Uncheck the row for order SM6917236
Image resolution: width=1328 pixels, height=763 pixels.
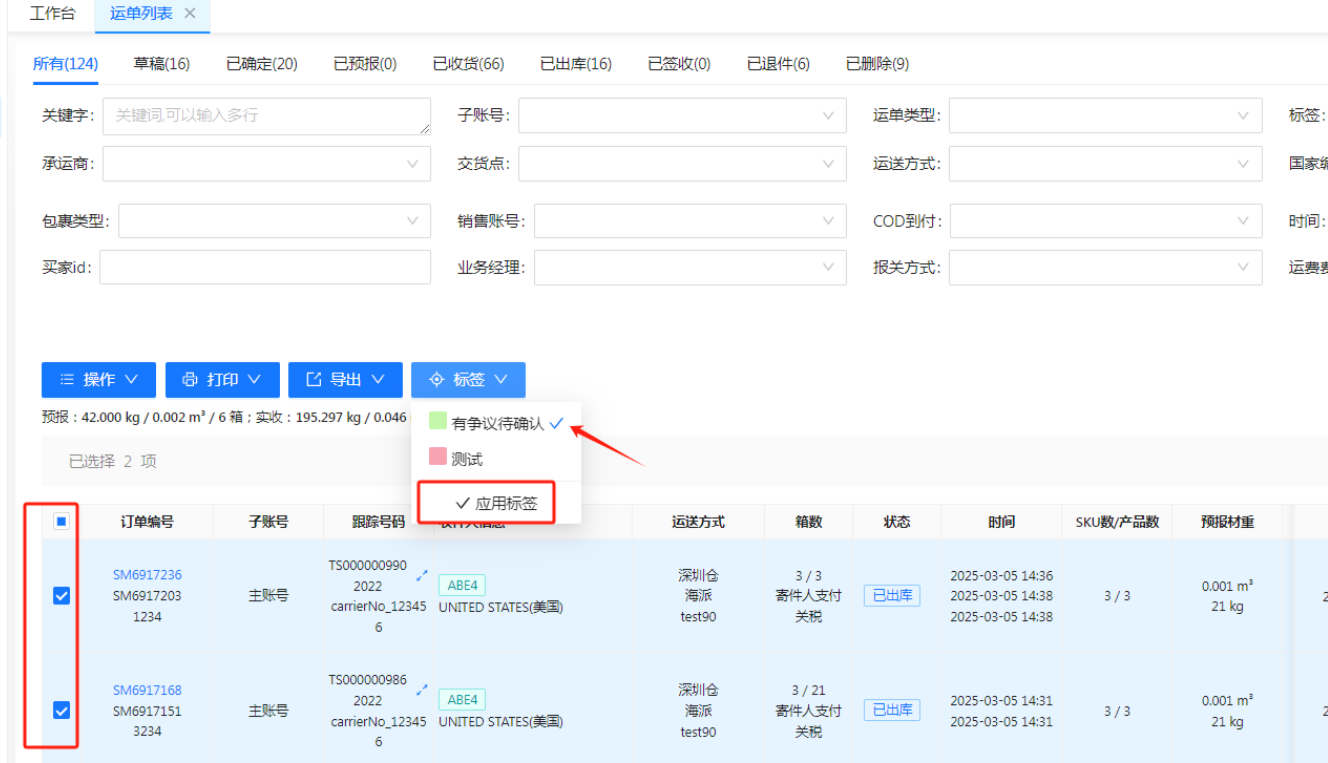[61, 596]
